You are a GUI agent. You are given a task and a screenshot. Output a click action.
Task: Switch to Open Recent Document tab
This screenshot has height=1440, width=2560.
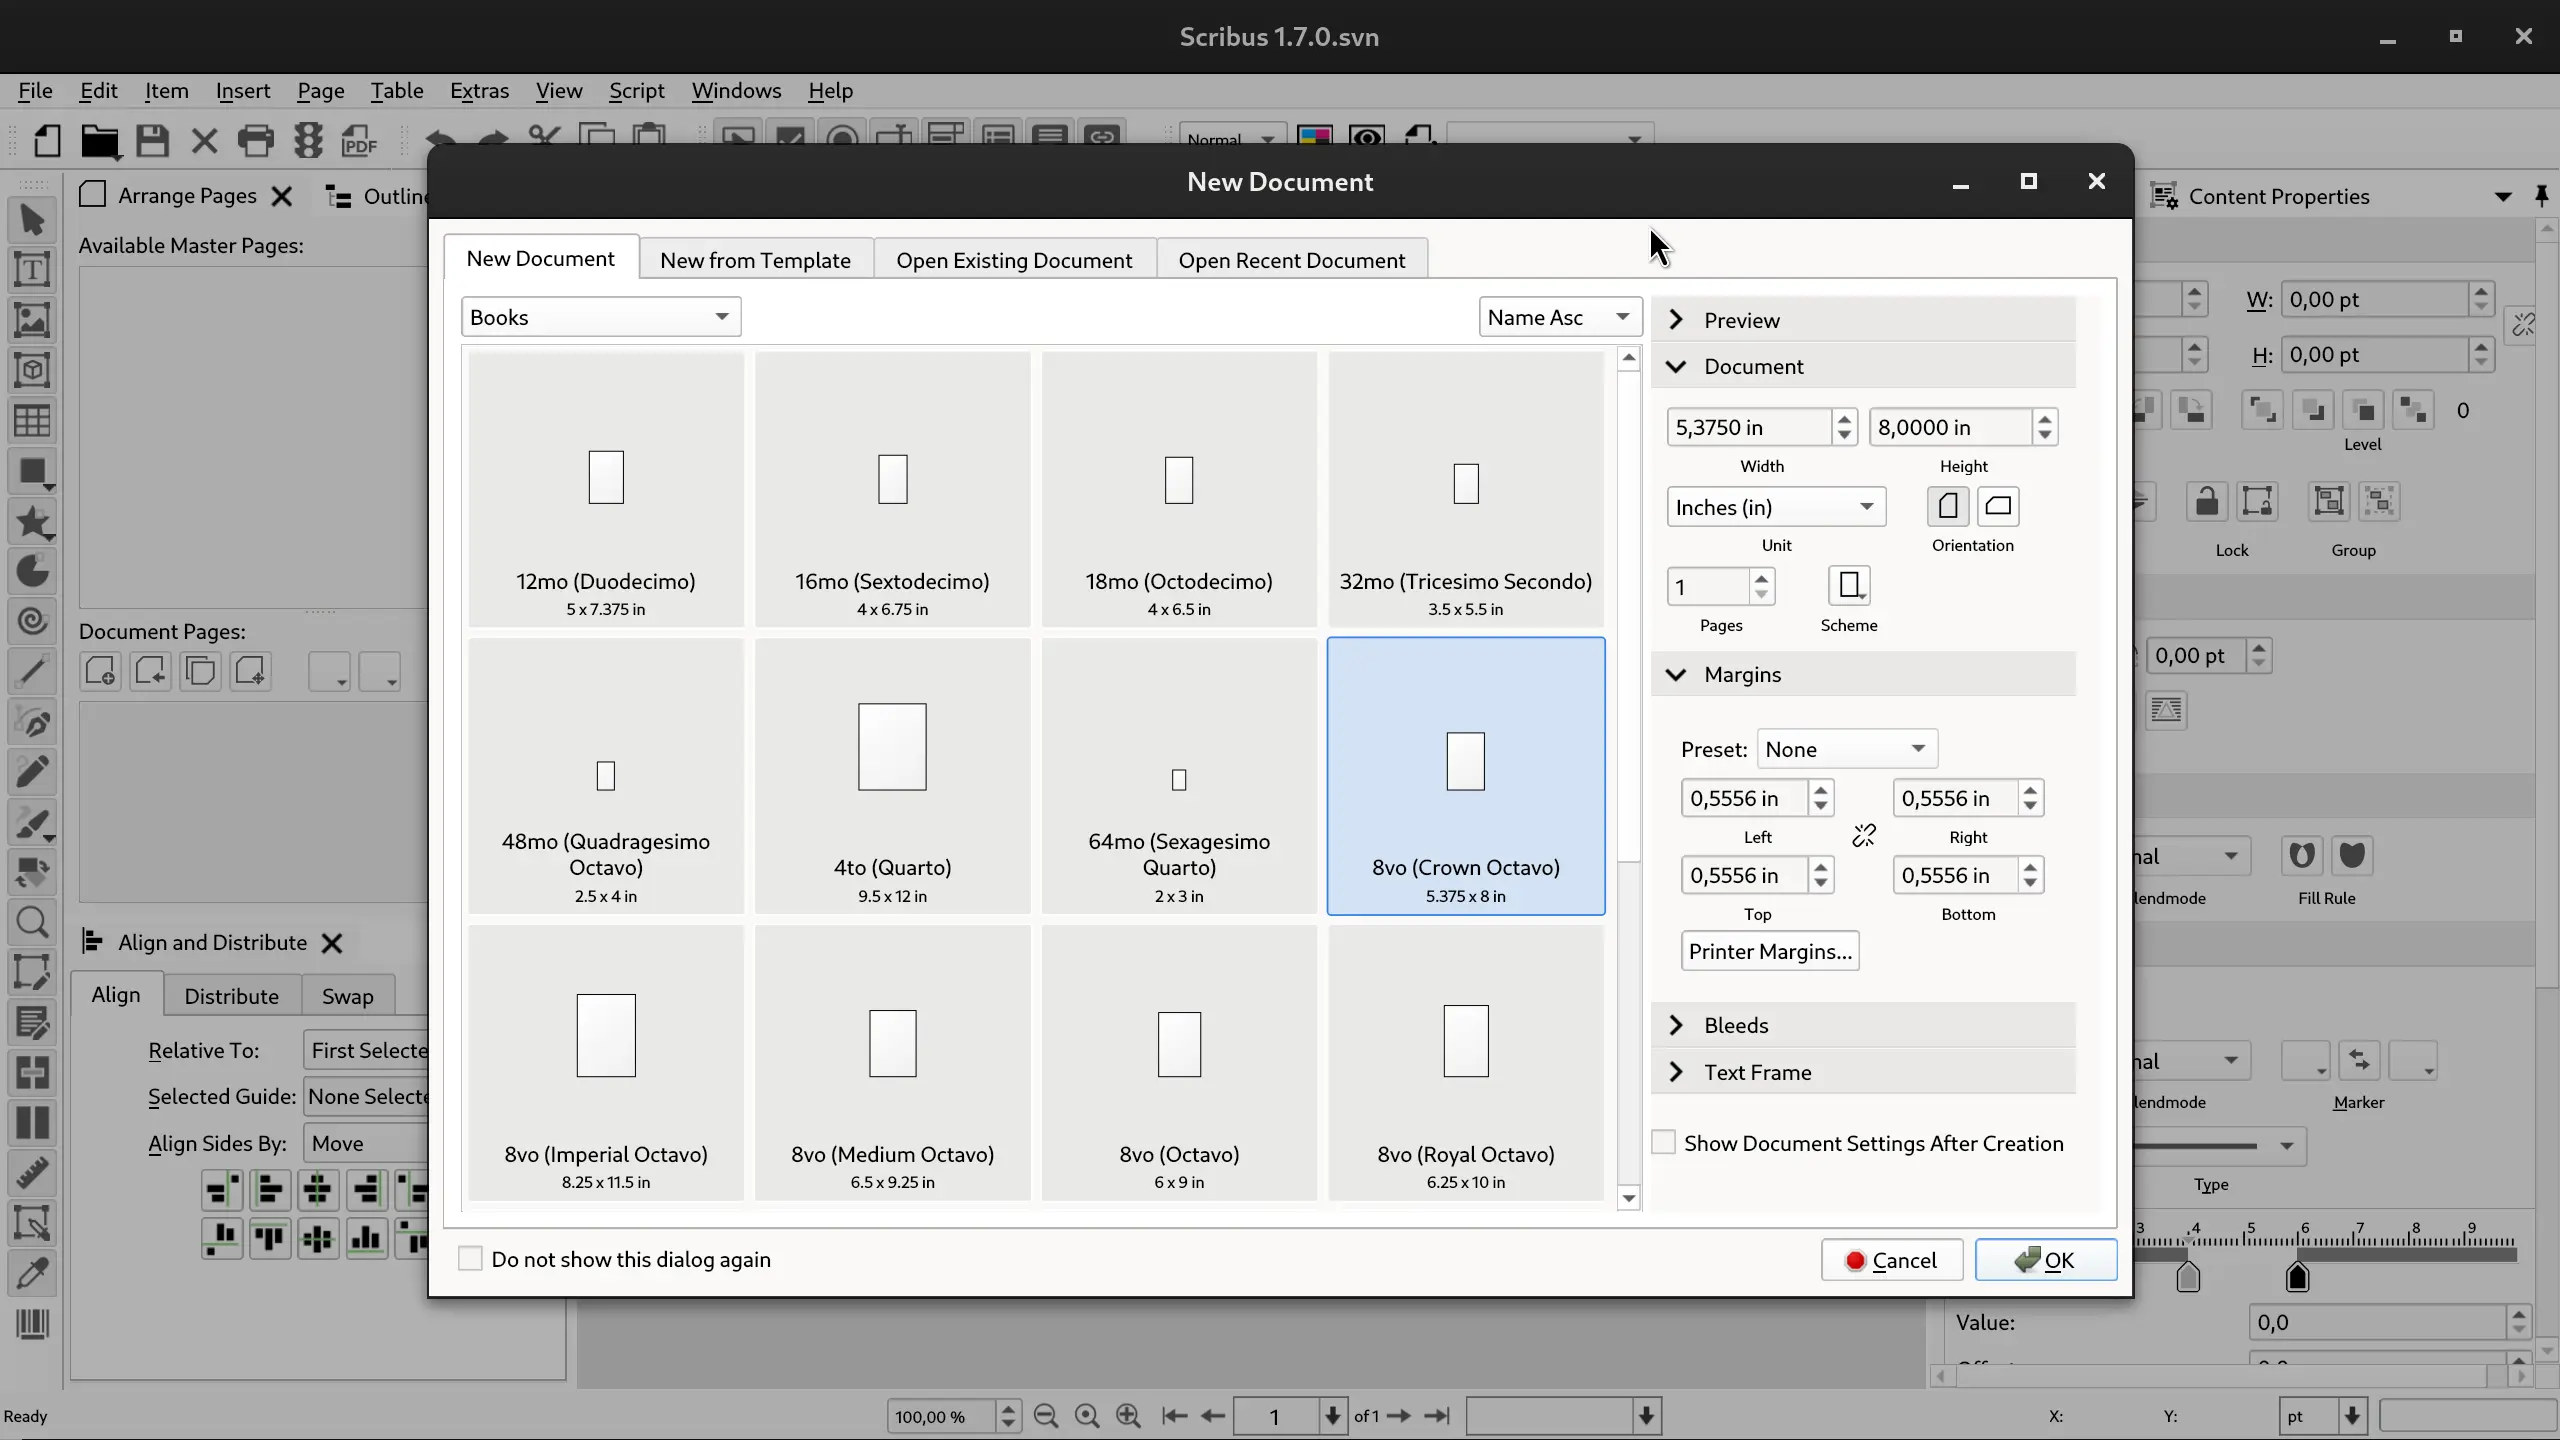point(1292,260)
